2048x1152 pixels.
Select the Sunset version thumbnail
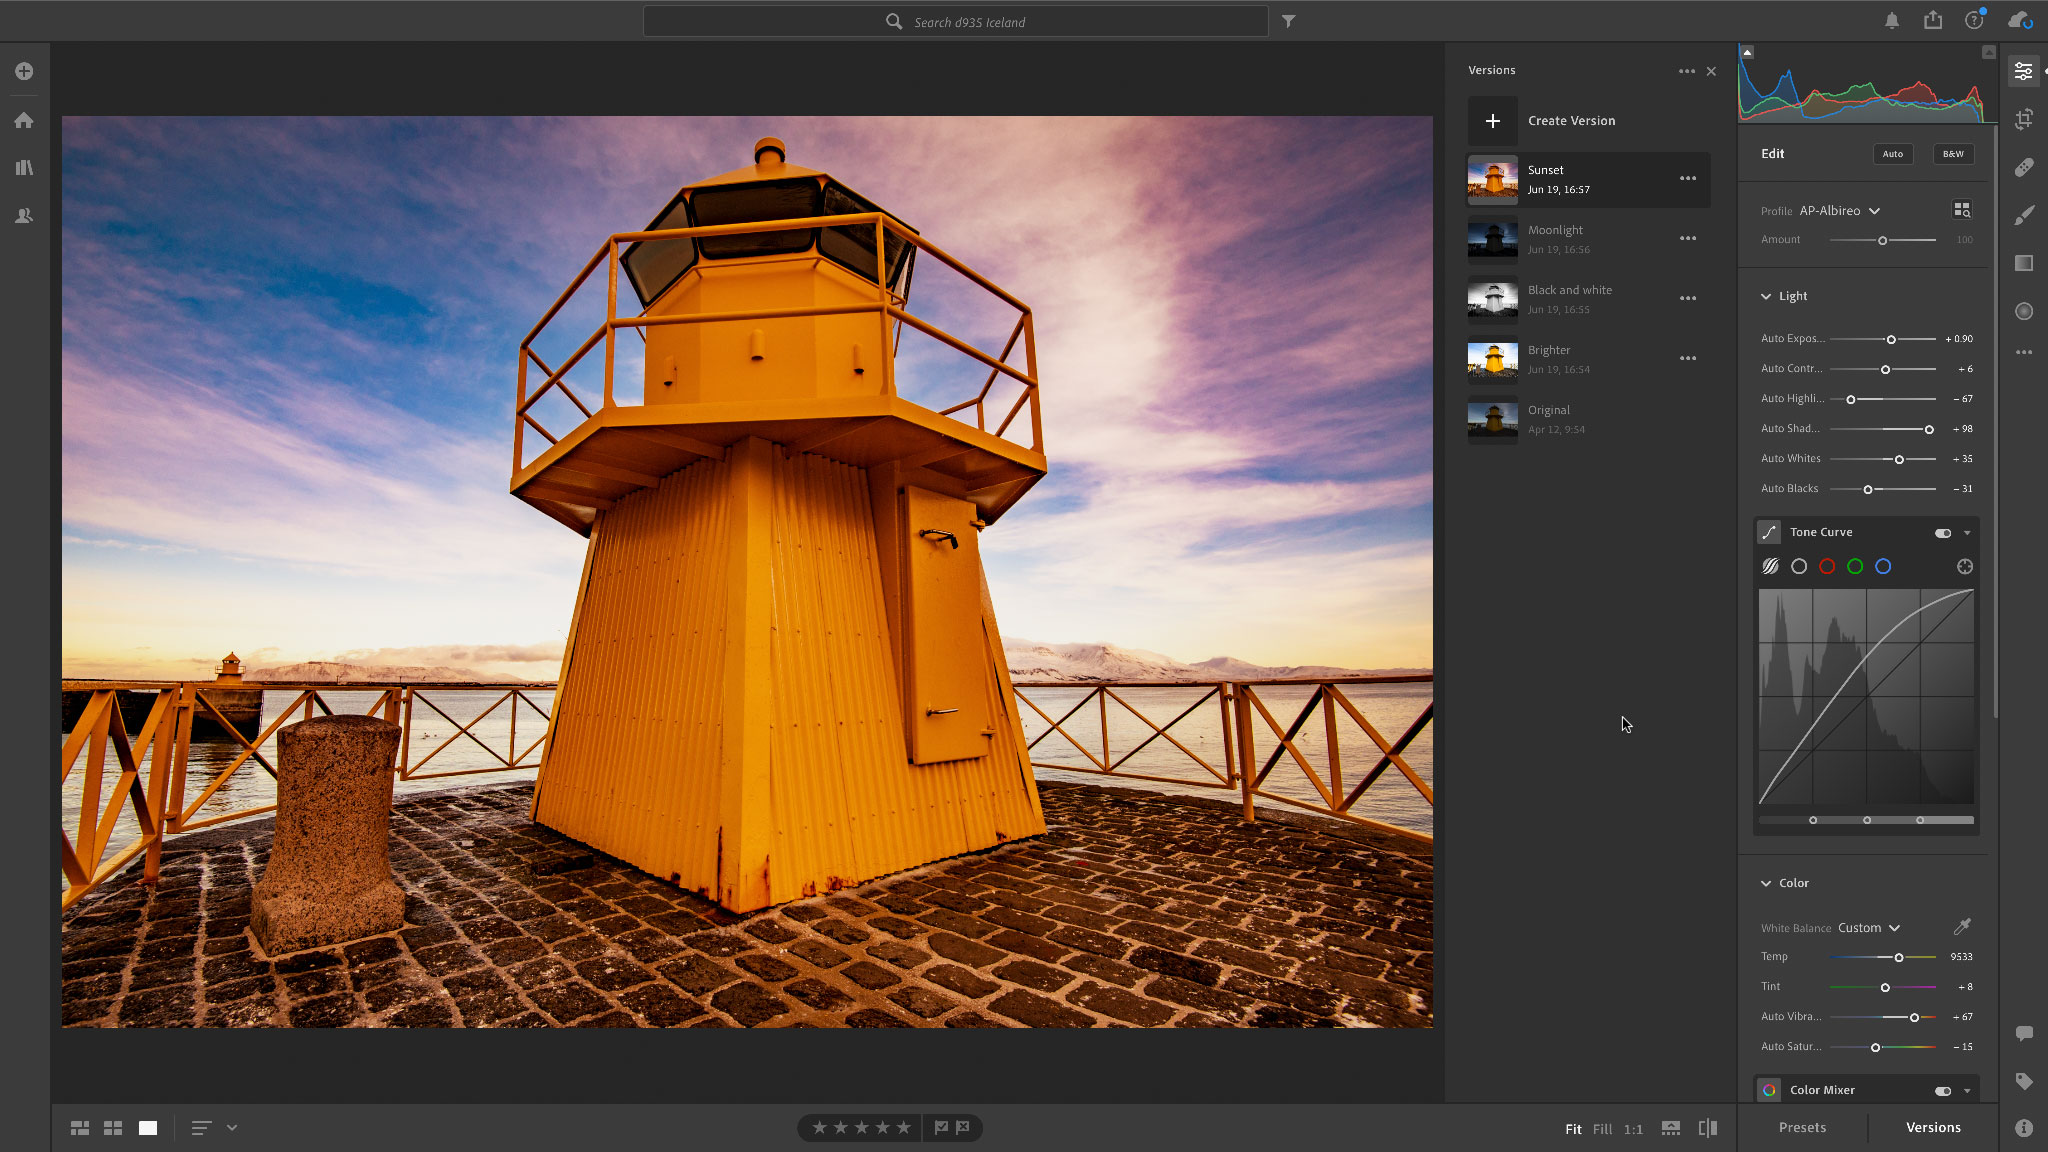[1494, 179]
